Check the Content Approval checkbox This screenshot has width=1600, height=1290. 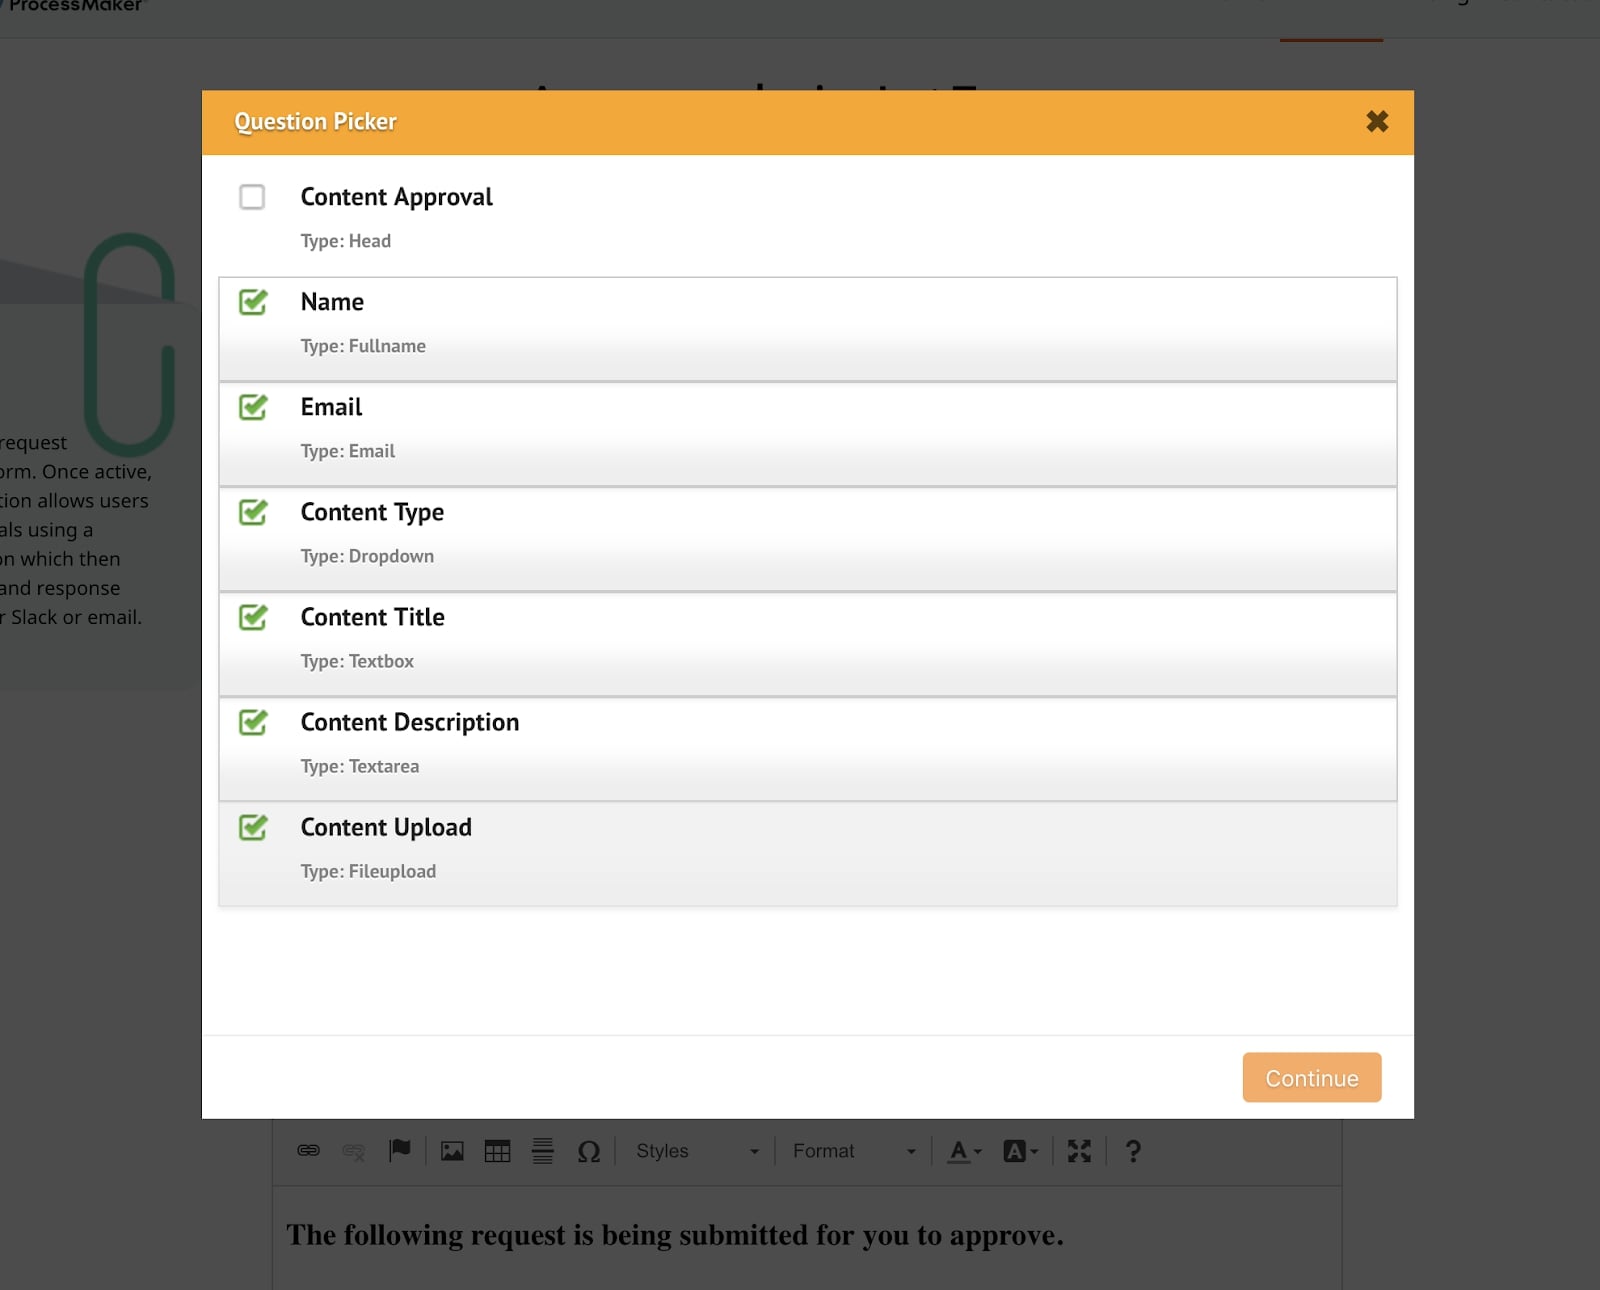point(252,197)
